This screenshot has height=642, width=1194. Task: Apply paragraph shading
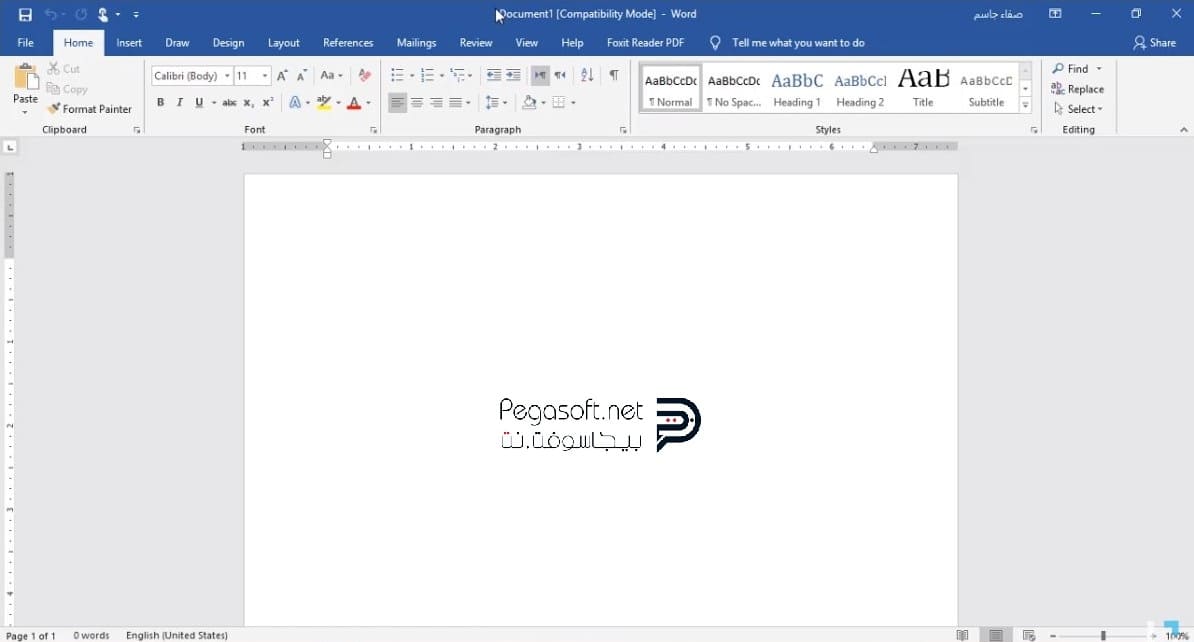tap(529, 102)
